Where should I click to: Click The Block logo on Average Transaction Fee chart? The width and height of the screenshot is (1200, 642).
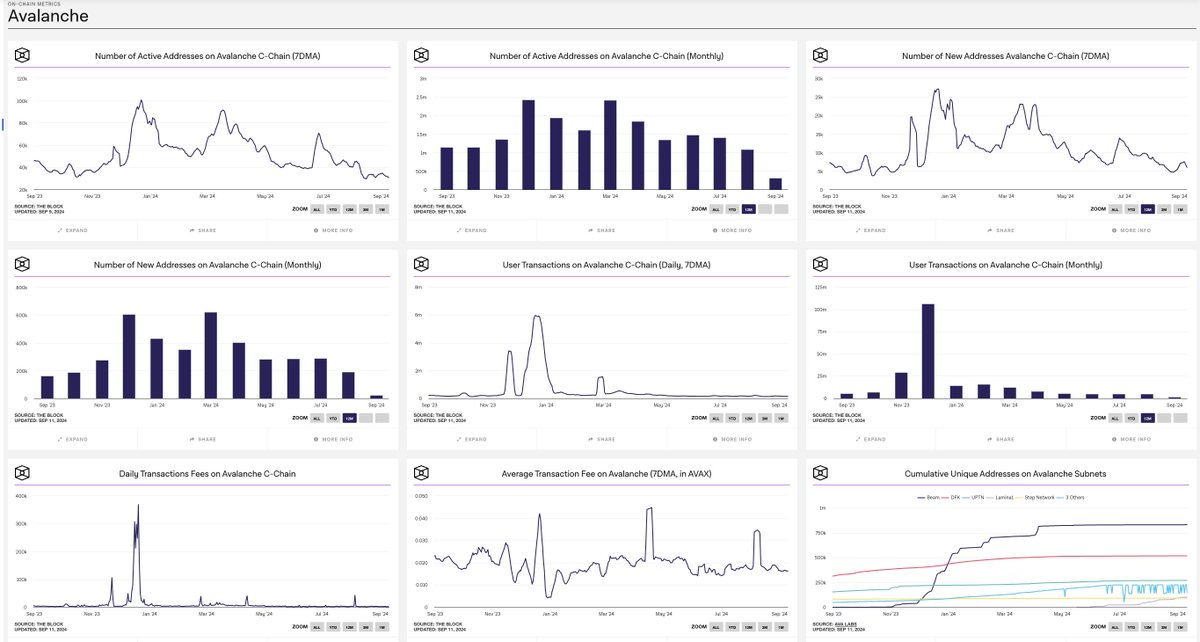tap(423, 473)
